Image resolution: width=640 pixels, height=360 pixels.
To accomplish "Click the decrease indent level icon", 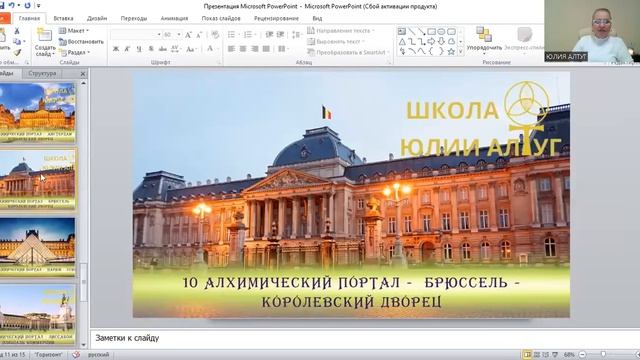I will pyautogui.click(x=269, y=35).
